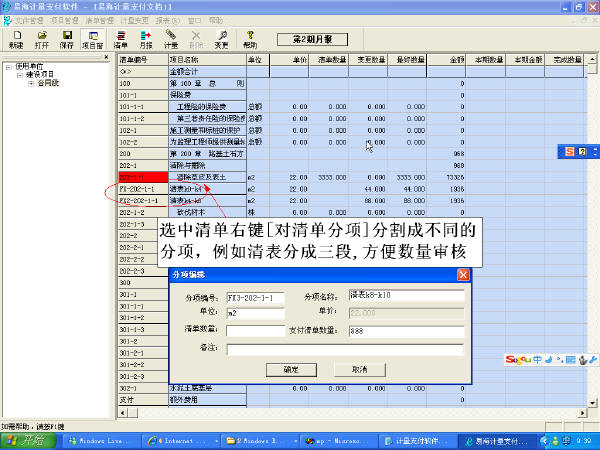Screen dimensions: 600x450
Task: Click the 保存 (Save) toolbar icon
Action: point(66,38)
